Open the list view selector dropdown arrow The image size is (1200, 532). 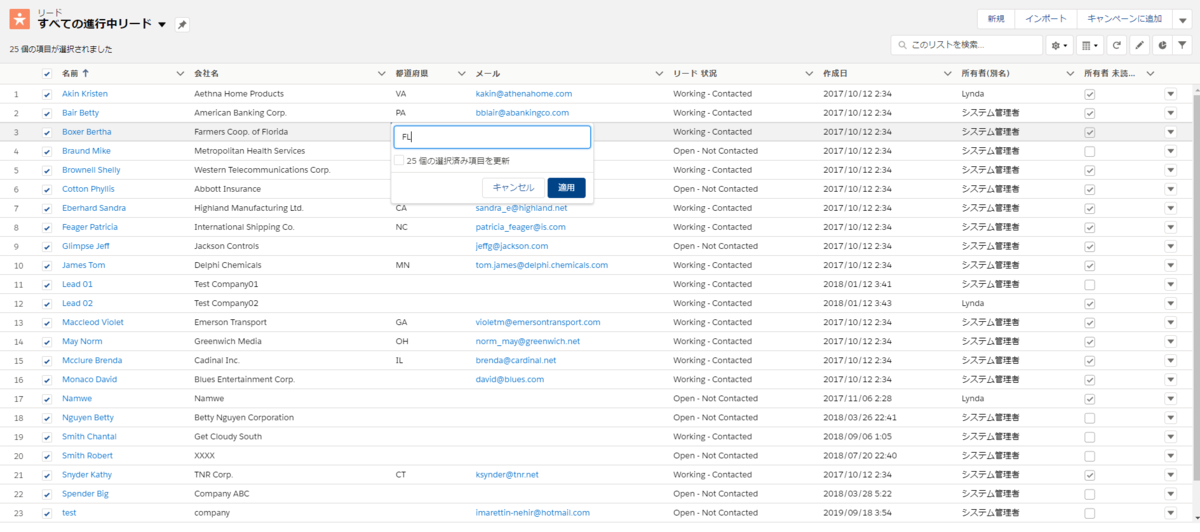pyautogui.click(x=163, y=24)
